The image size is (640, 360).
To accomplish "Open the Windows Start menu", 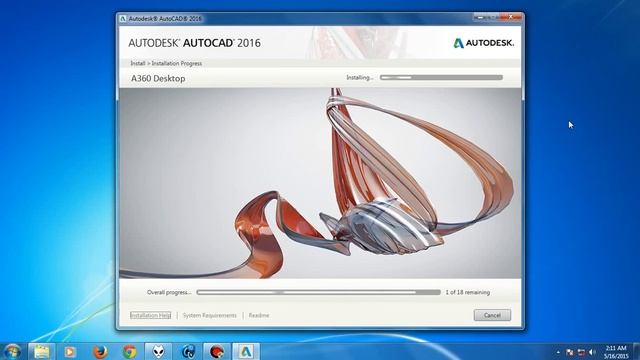I will 12,351.
